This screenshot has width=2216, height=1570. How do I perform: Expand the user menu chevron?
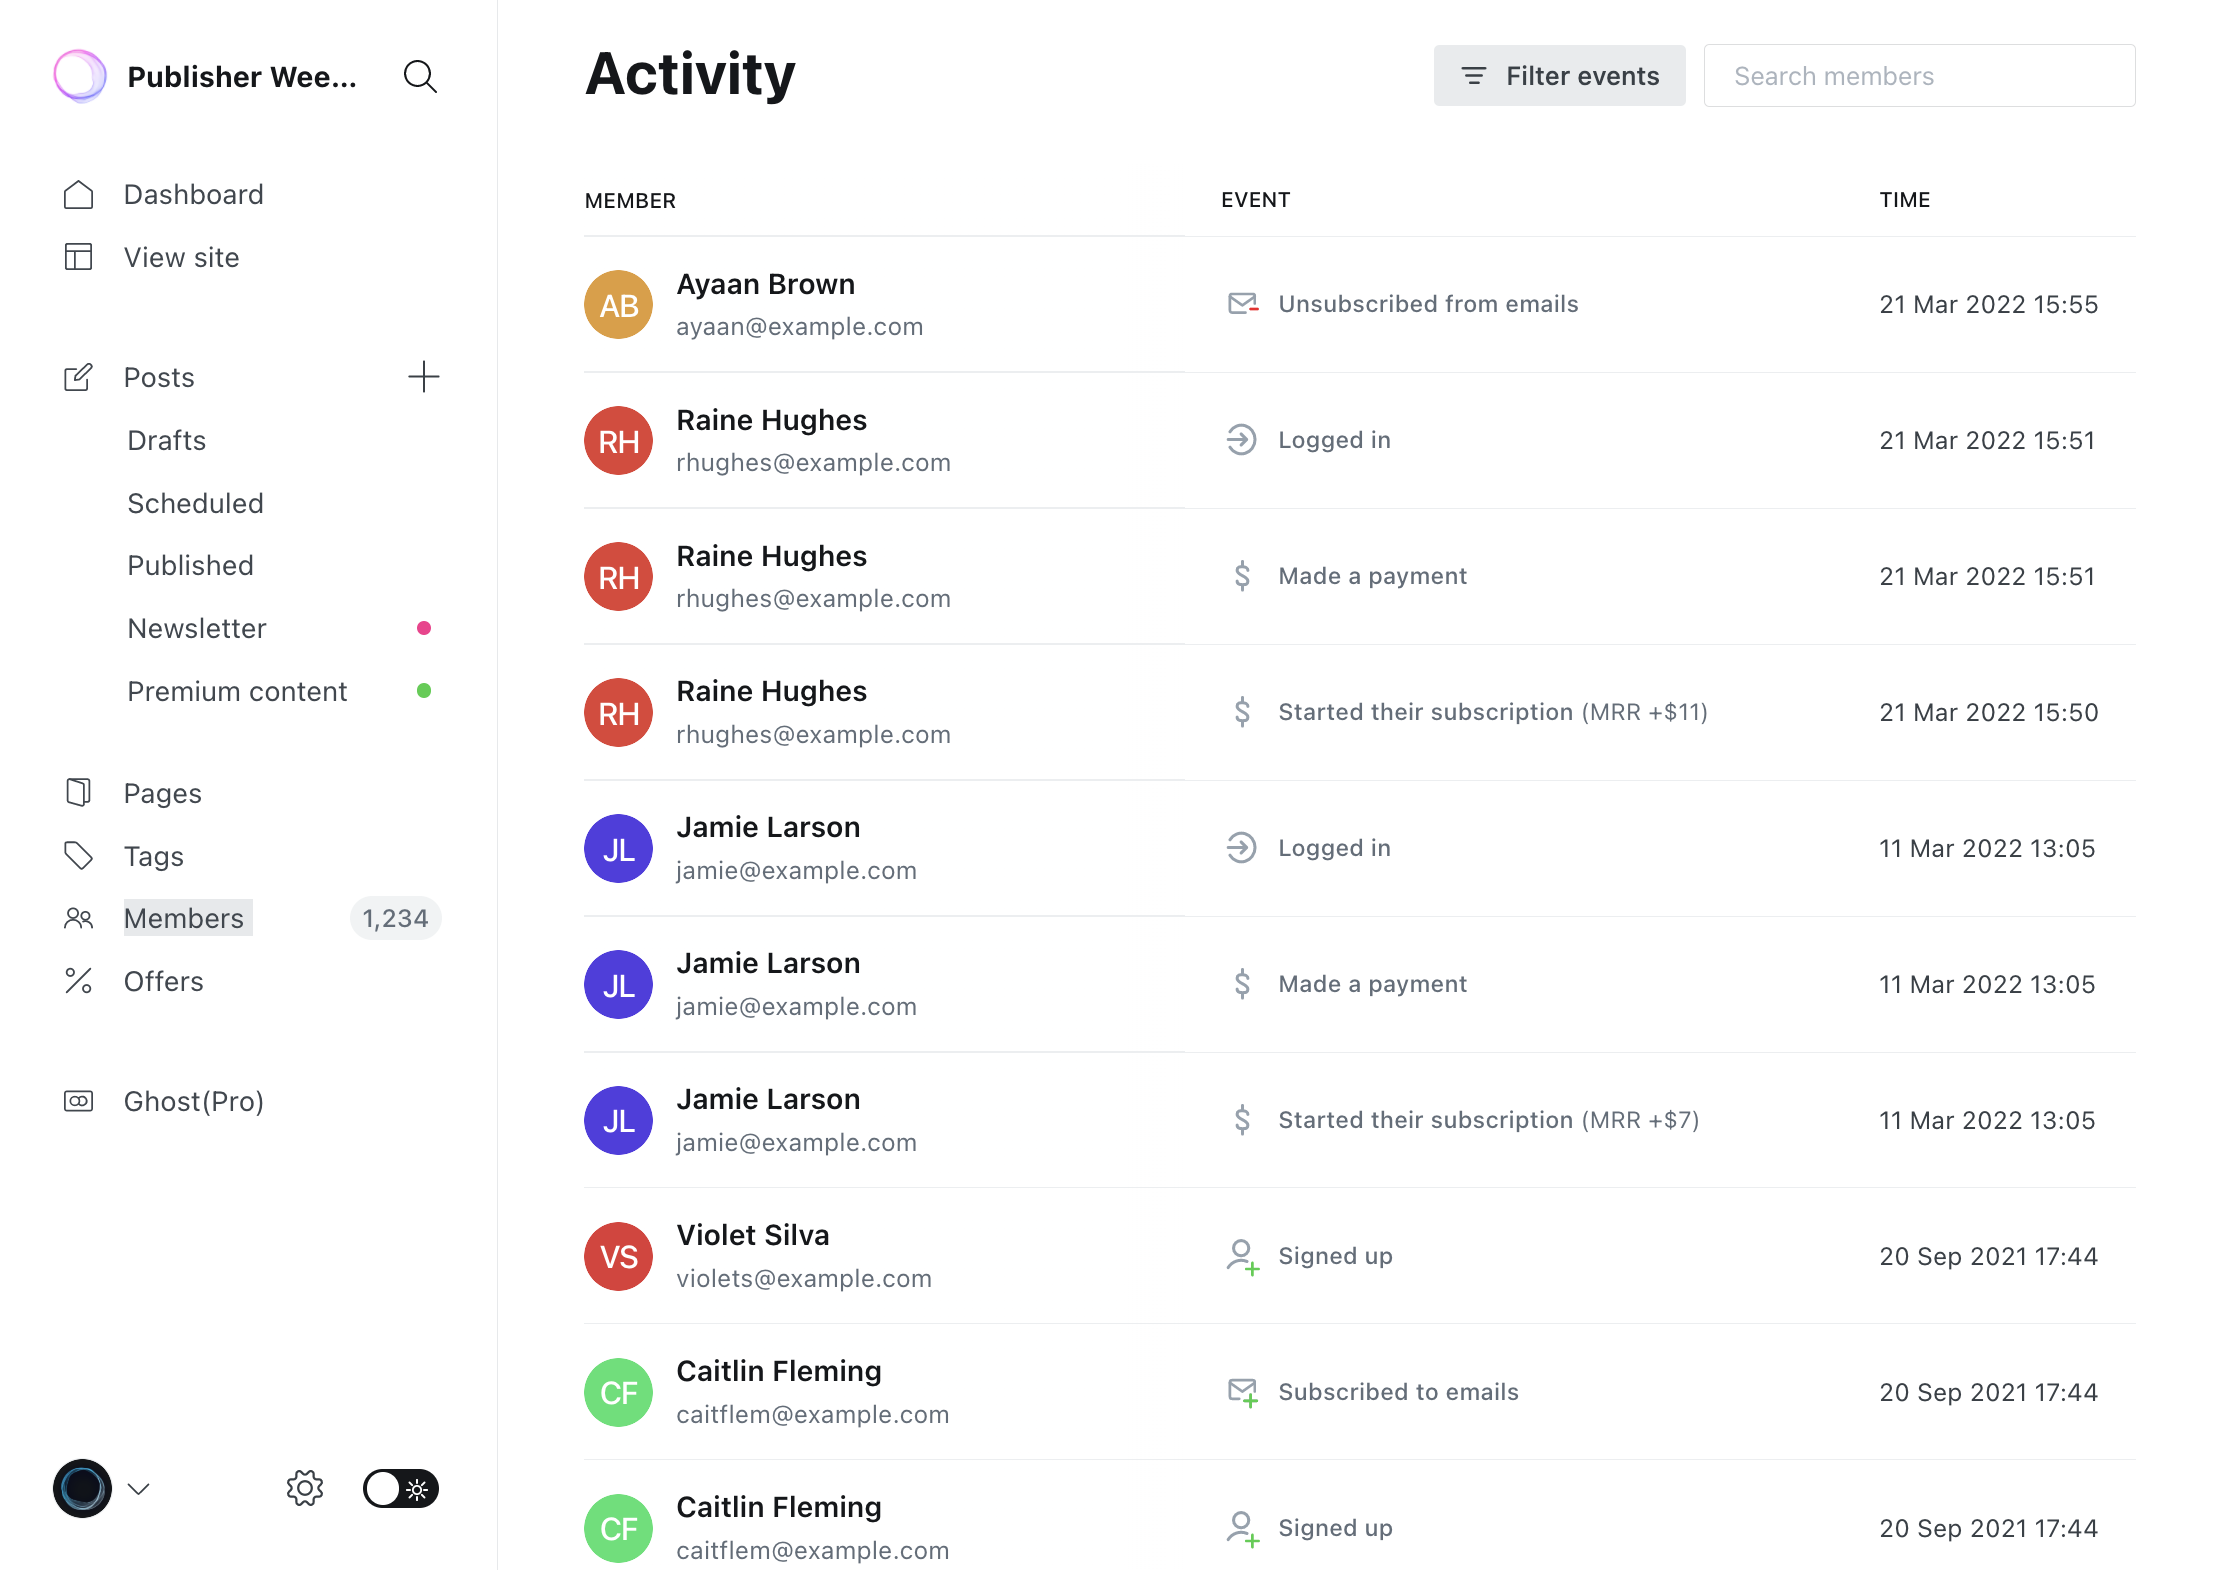coord(139,1489)
